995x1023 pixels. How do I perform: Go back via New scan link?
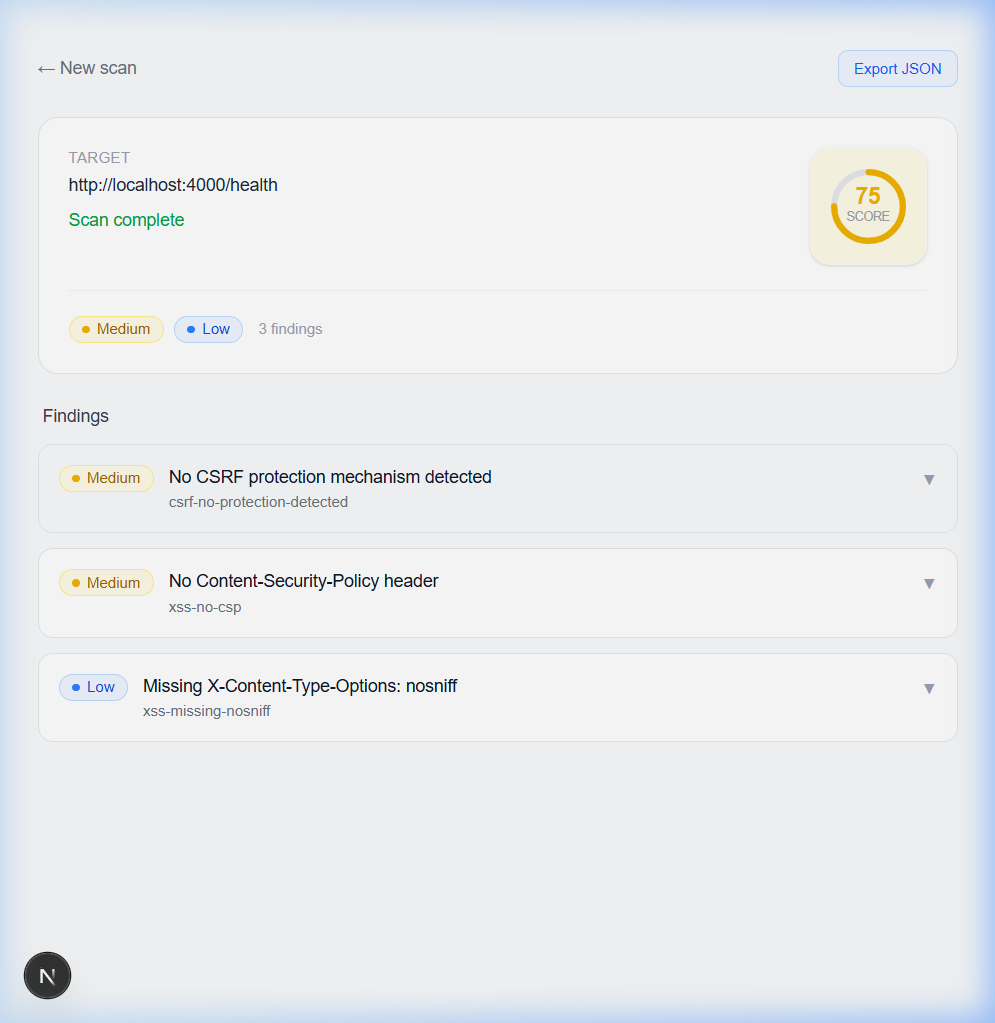coord(87,69)
